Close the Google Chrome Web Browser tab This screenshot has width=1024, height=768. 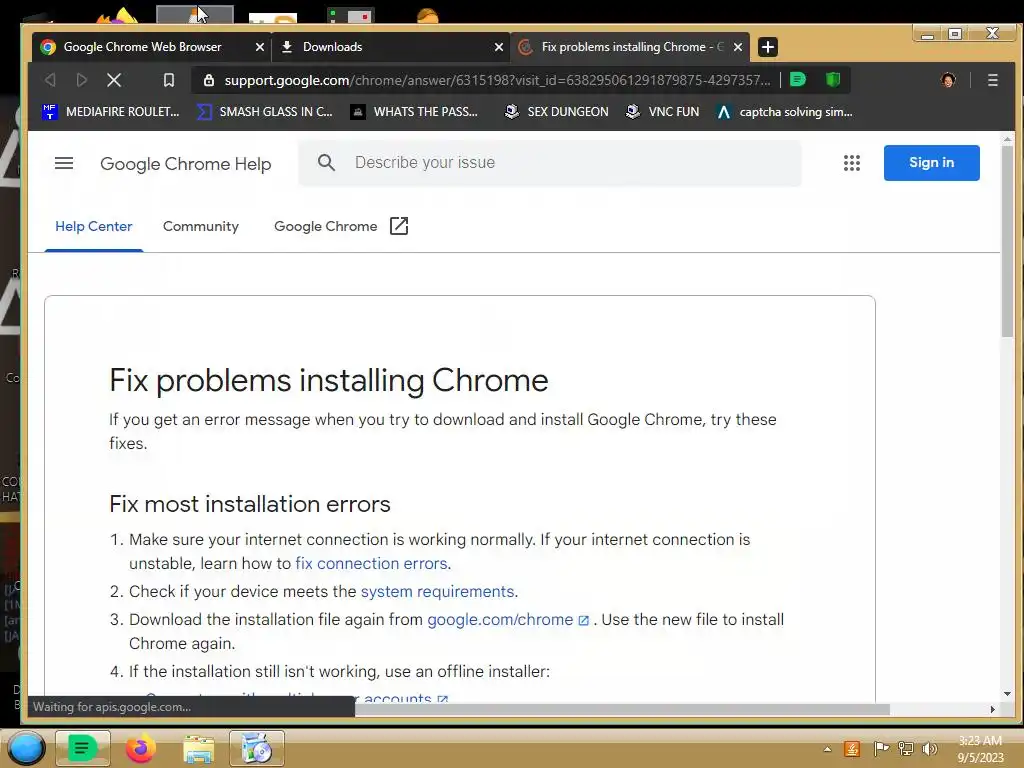click(259, 47)
